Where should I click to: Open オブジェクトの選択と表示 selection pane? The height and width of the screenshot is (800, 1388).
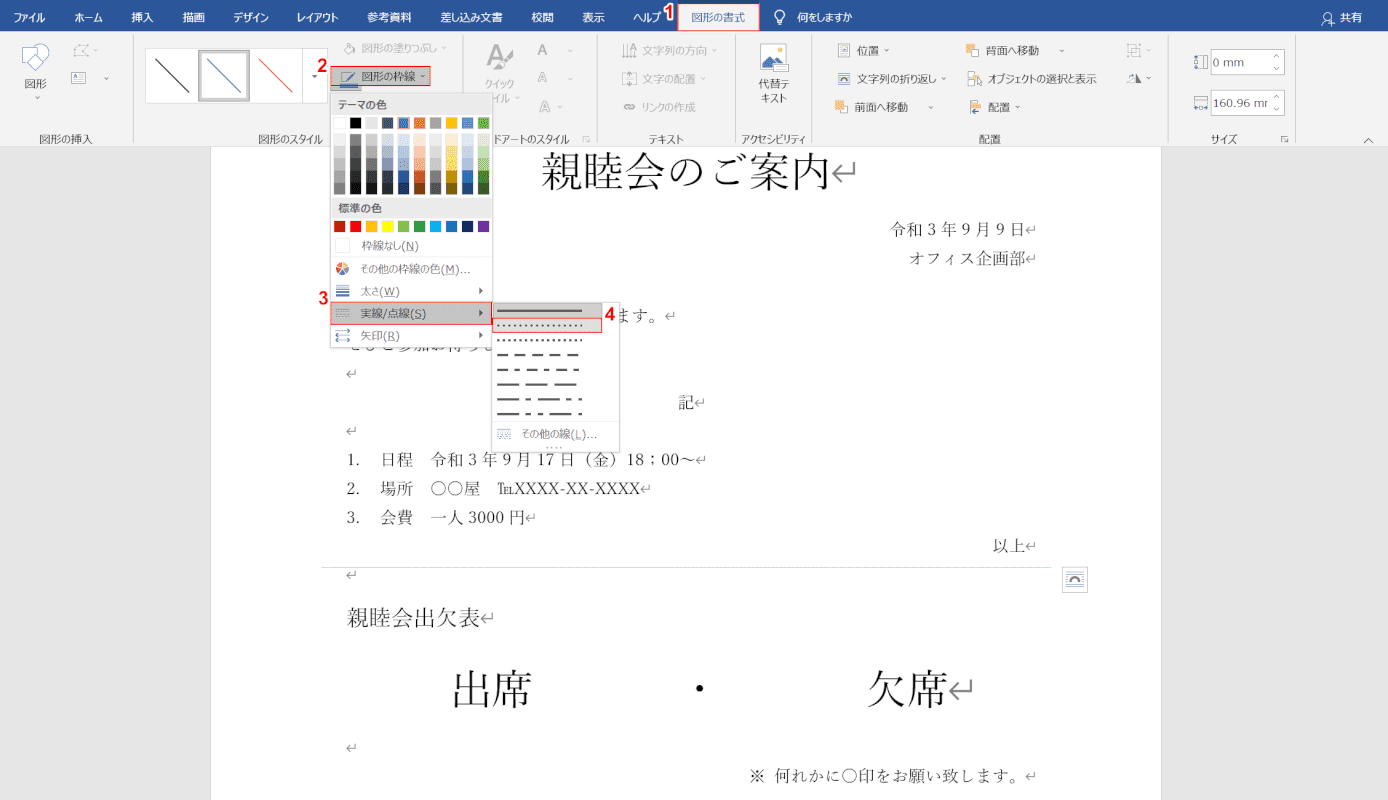coord(1031,78)
